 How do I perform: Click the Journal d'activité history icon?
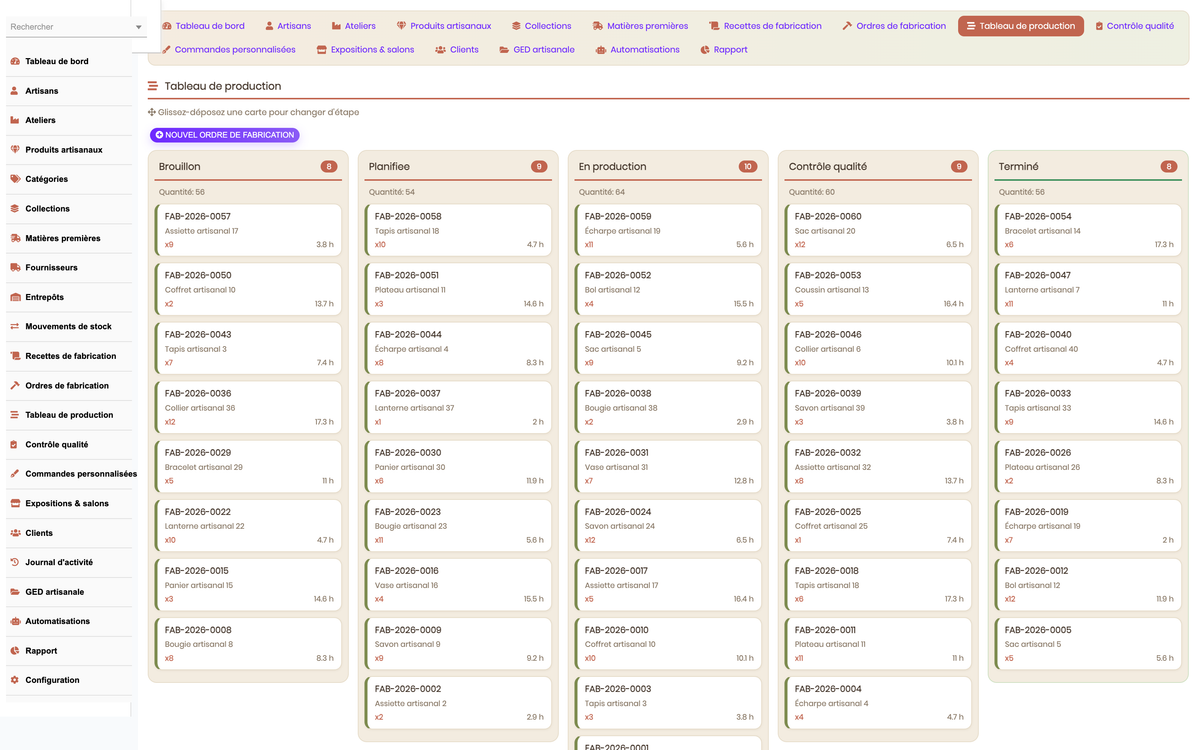pos(15,563)
